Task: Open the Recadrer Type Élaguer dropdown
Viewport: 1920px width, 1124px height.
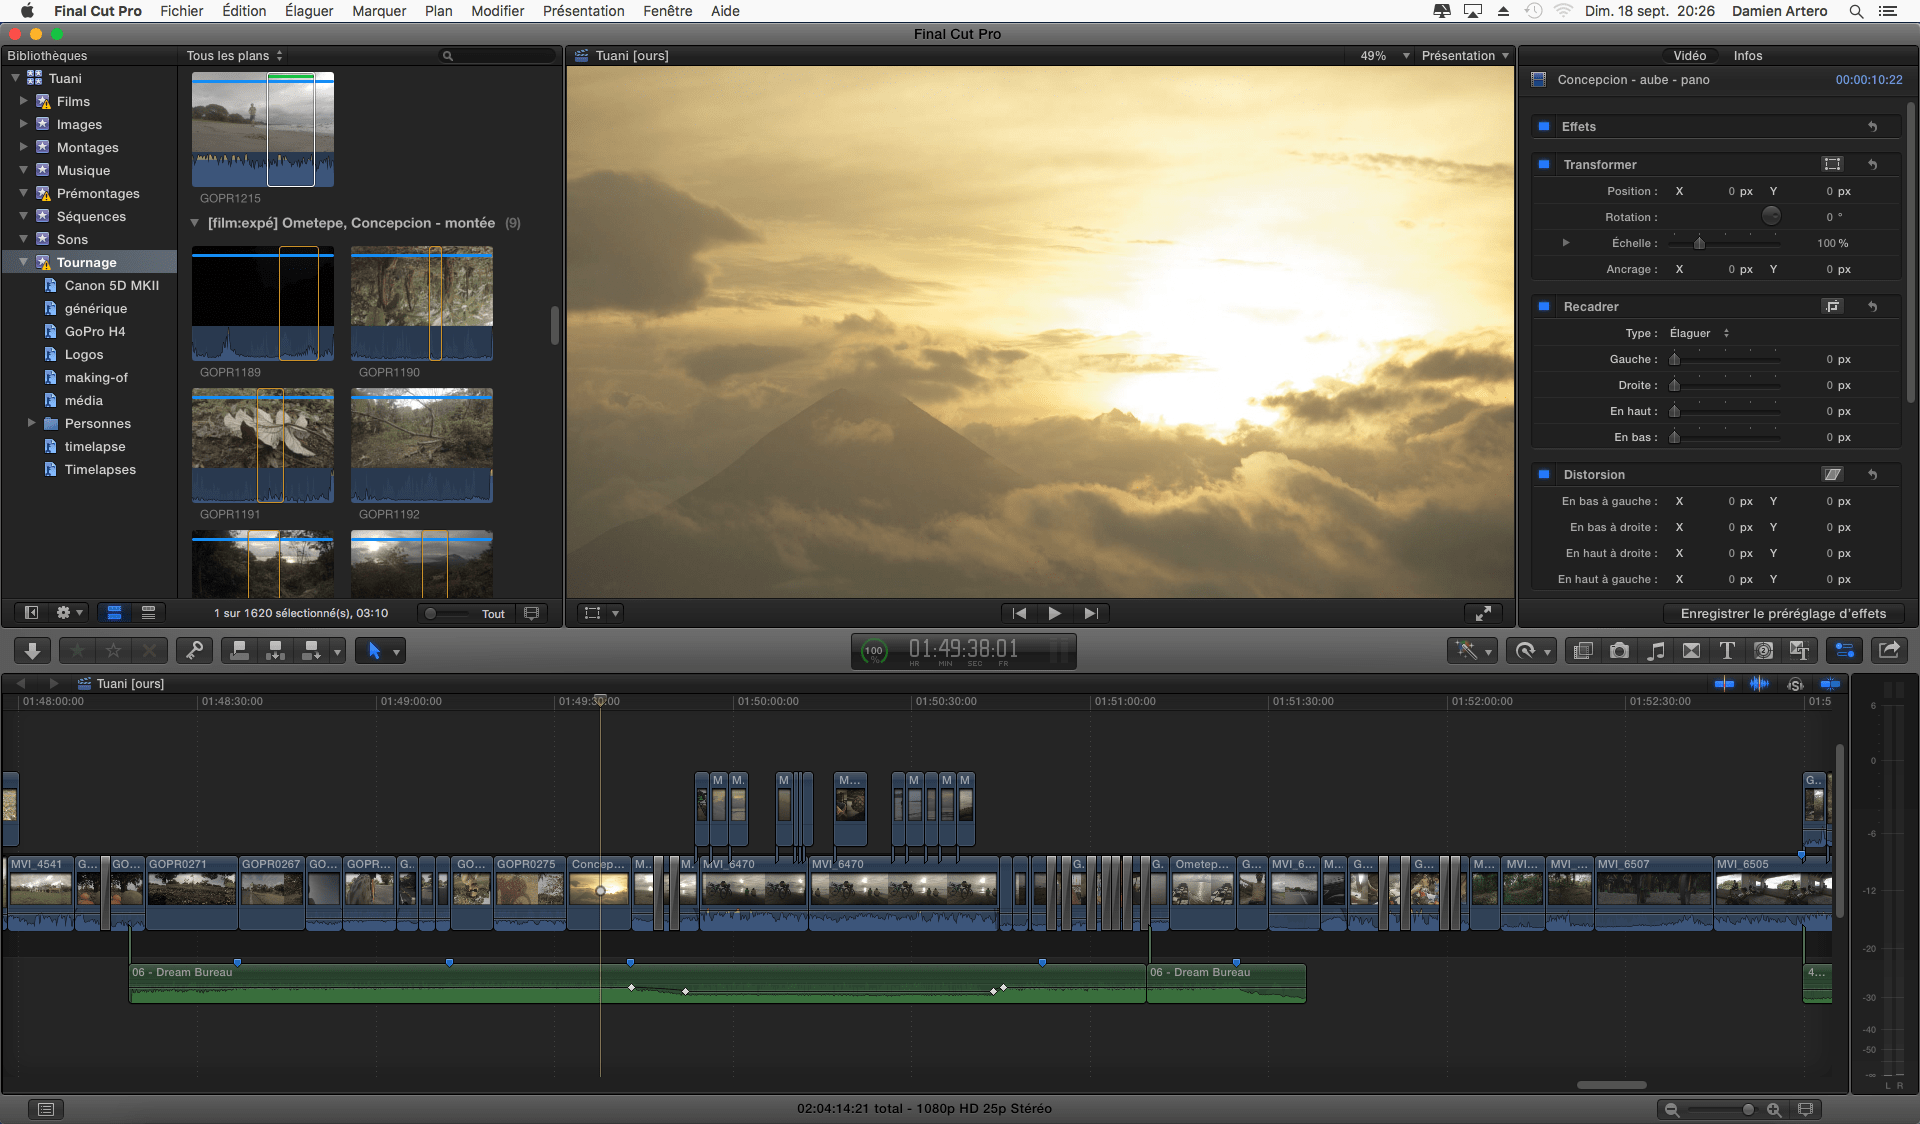Action: coord(1699,333)
